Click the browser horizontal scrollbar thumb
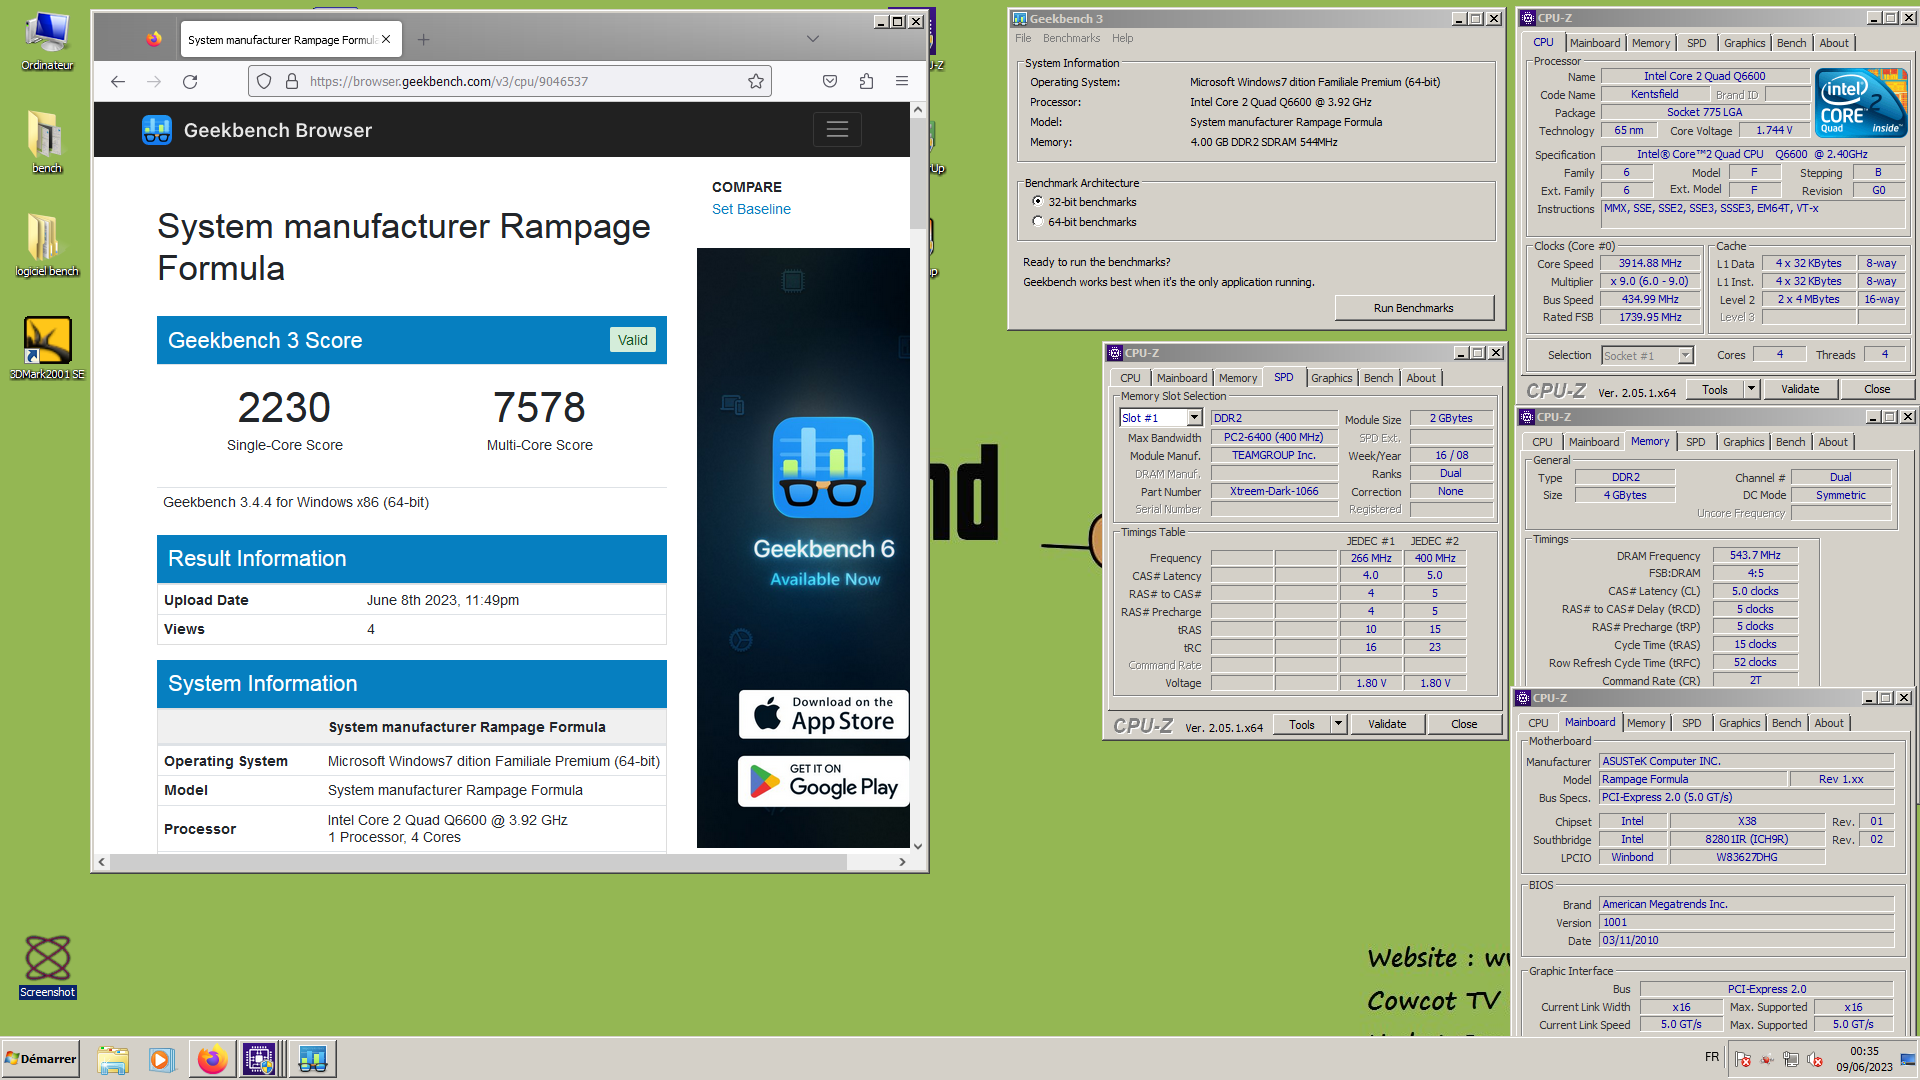 [478, 861]
